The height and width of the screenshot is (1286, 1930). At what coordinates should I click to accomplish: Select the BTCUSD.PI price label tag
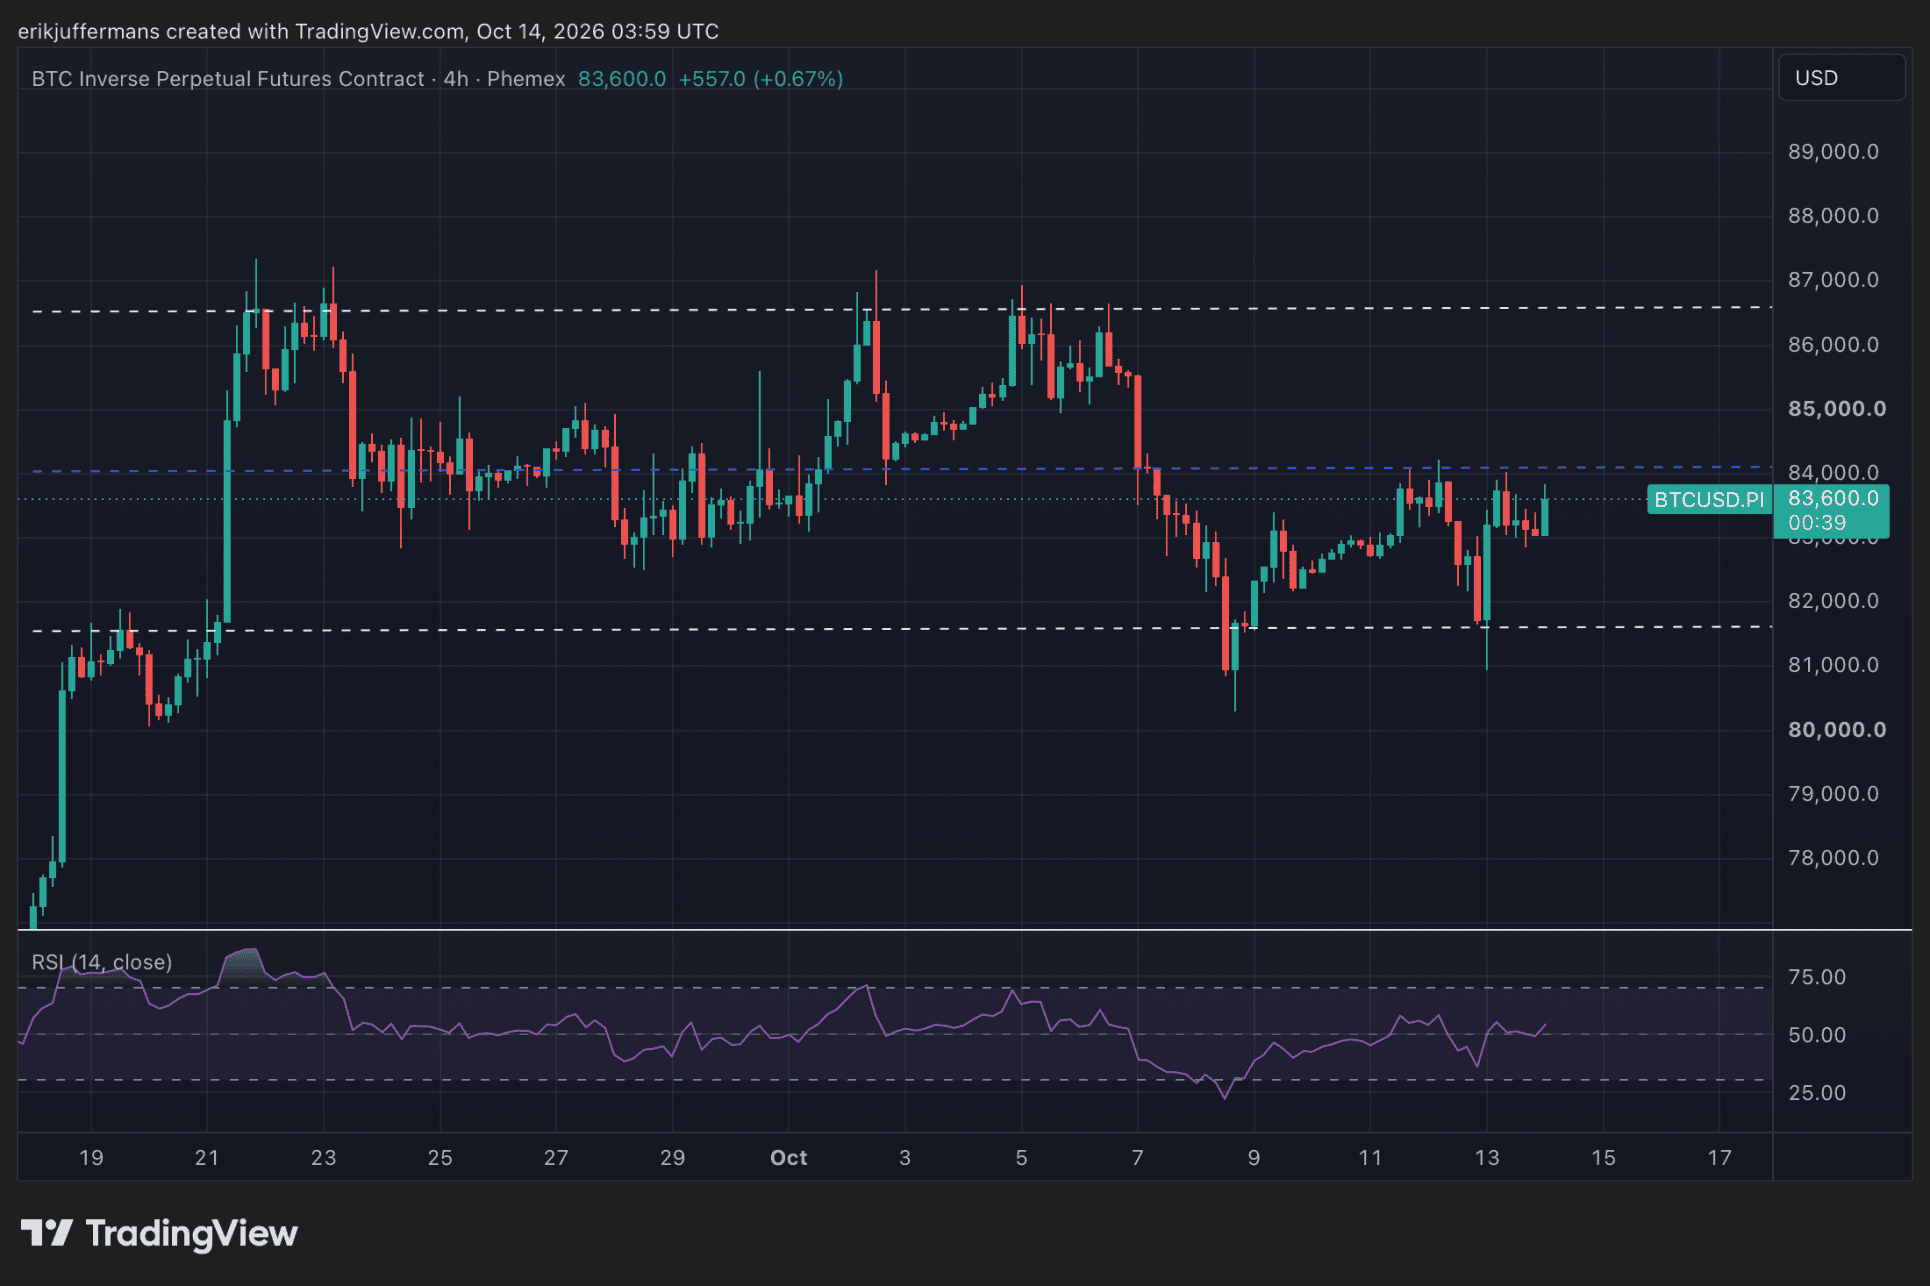(x=1709, y=499)
